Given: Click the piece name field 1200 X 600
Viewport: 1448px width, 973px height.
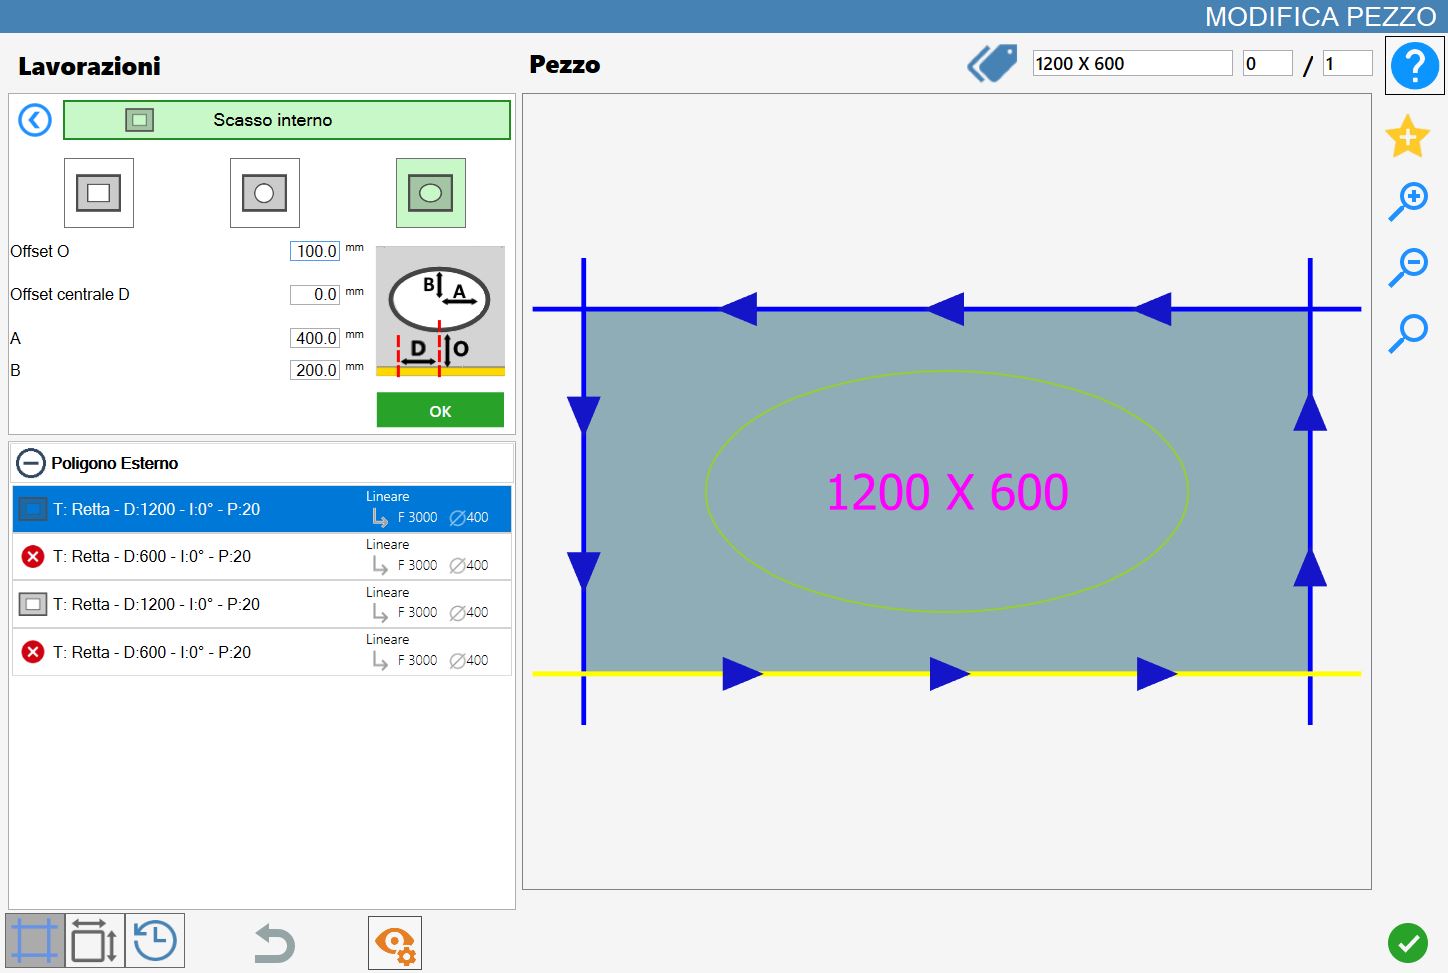Looking at the screenshot, I should coord(1132,63).
